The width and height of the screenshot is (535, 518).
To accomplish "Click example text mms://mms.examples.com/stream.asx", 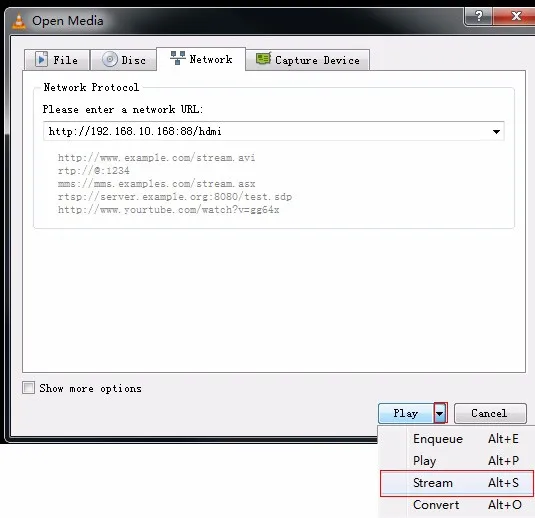I will (x=156, y=184).
